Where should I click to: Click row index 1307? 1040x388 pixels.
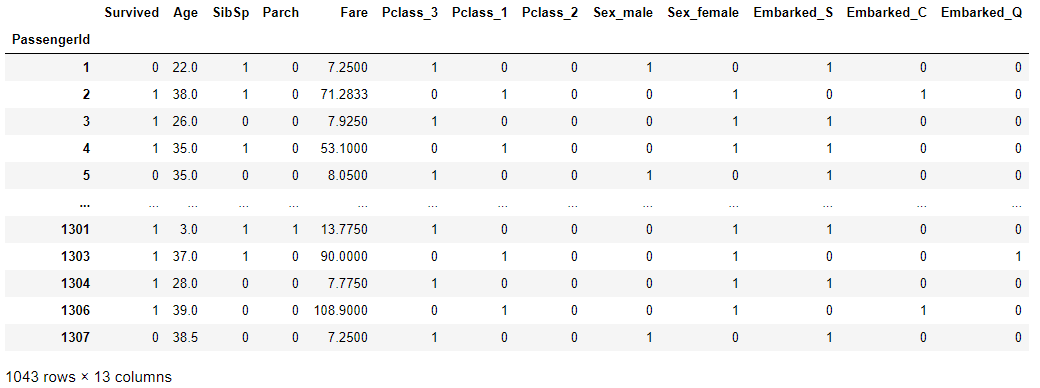click(x=76, y=338)
